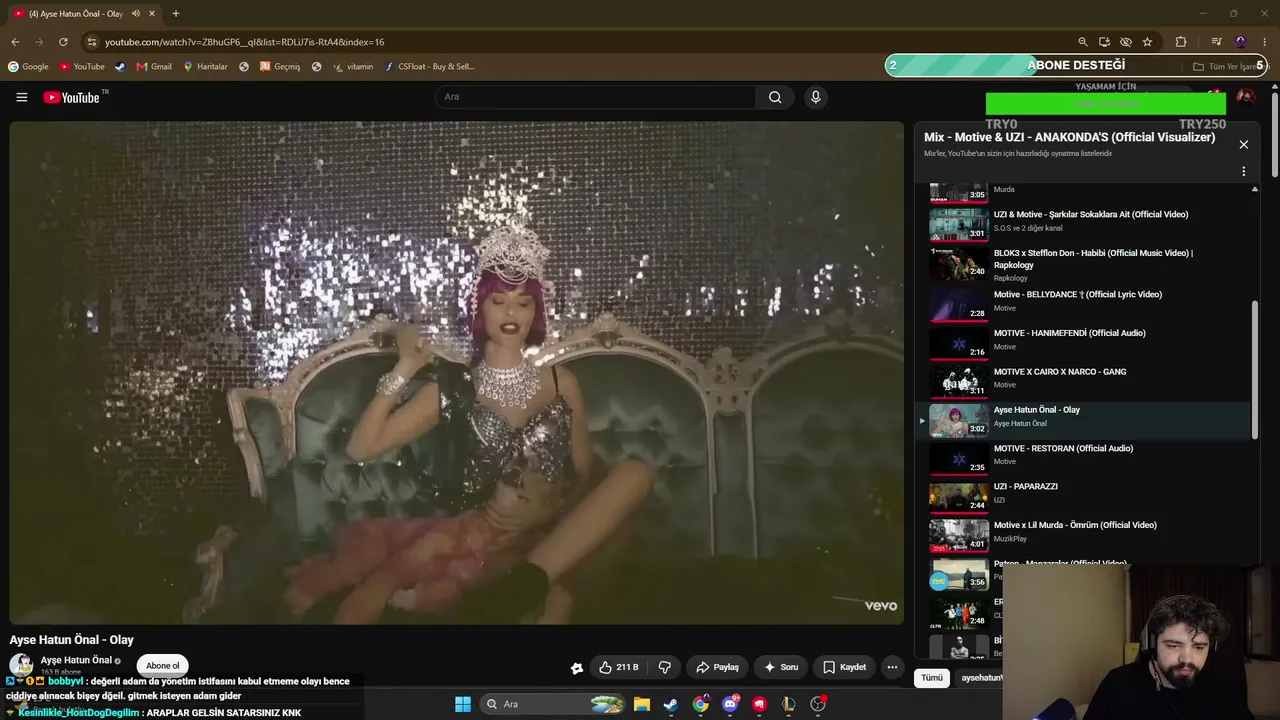Open the zoom magnifier in the address bar
Image resolution: width=1280 pixels, height=720 pixels.
(x=1082, y=42)
